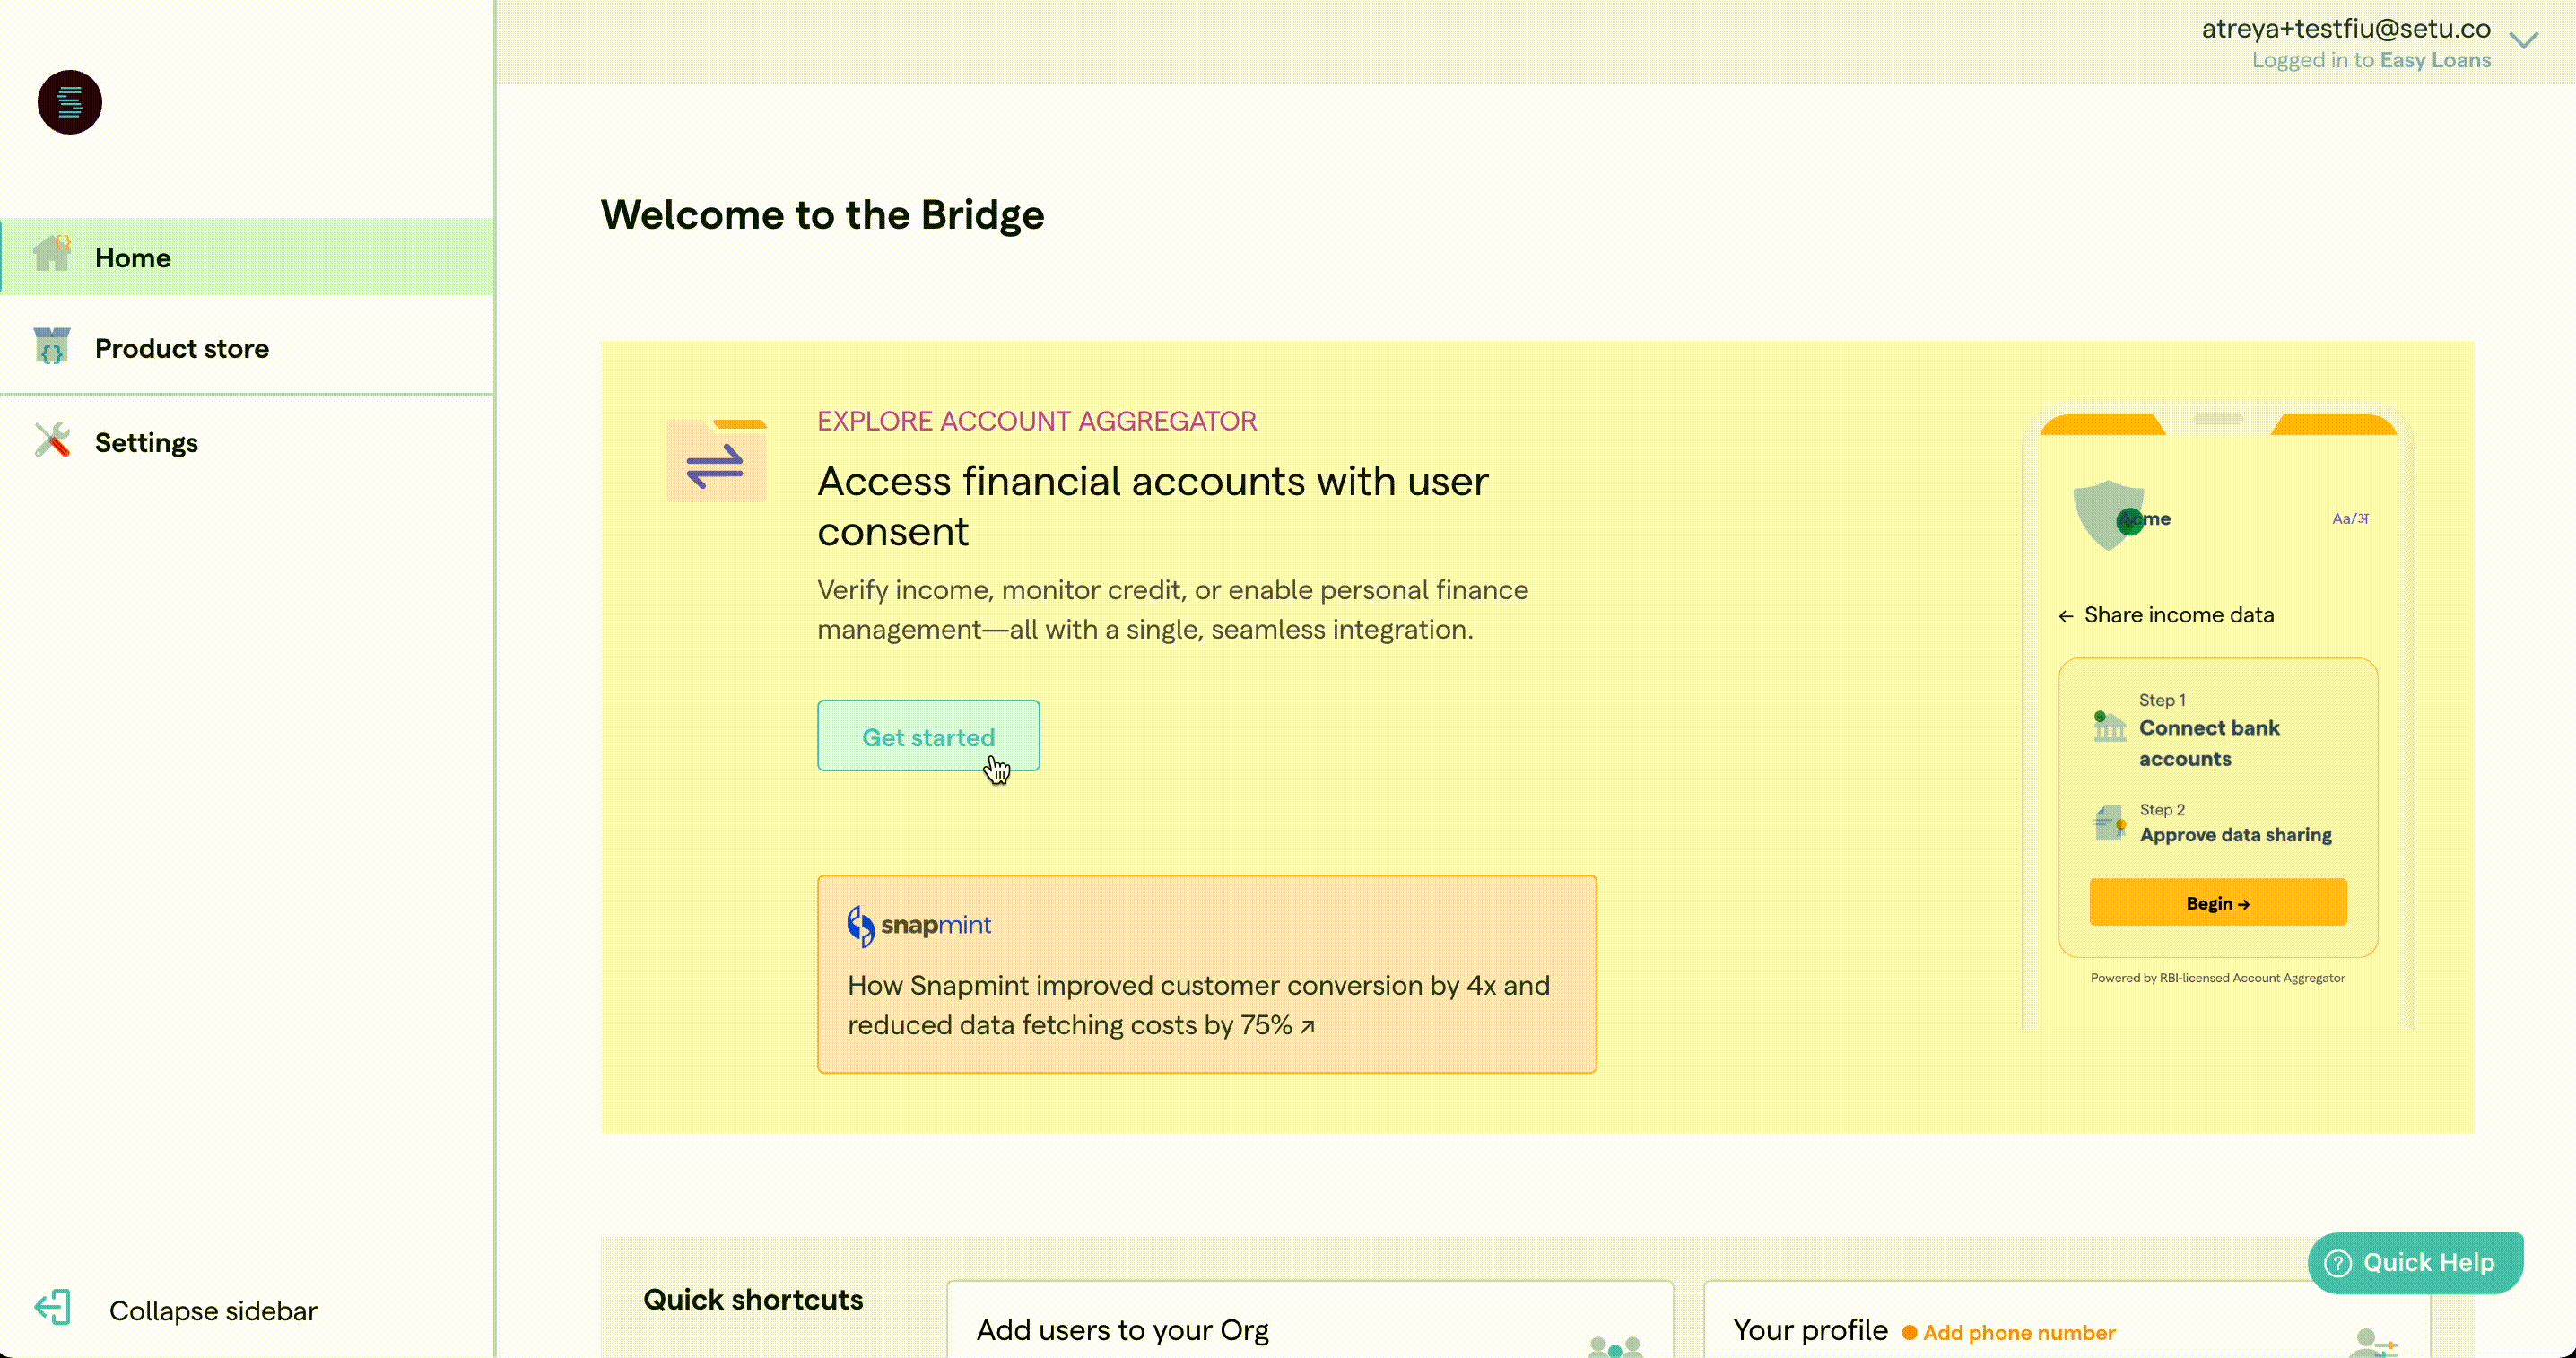
Task: Click the Quick Help question mark icon
Action: coord(2338,1263)
